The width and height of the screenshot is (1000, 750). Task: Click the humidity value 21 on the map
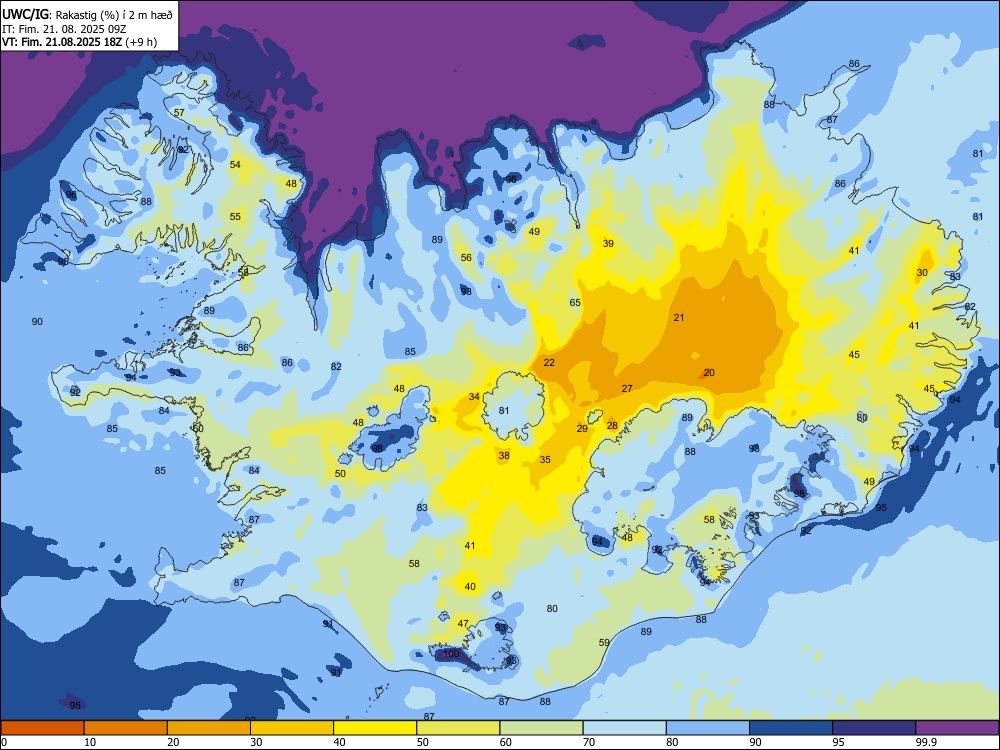click(x=679, y=317)
